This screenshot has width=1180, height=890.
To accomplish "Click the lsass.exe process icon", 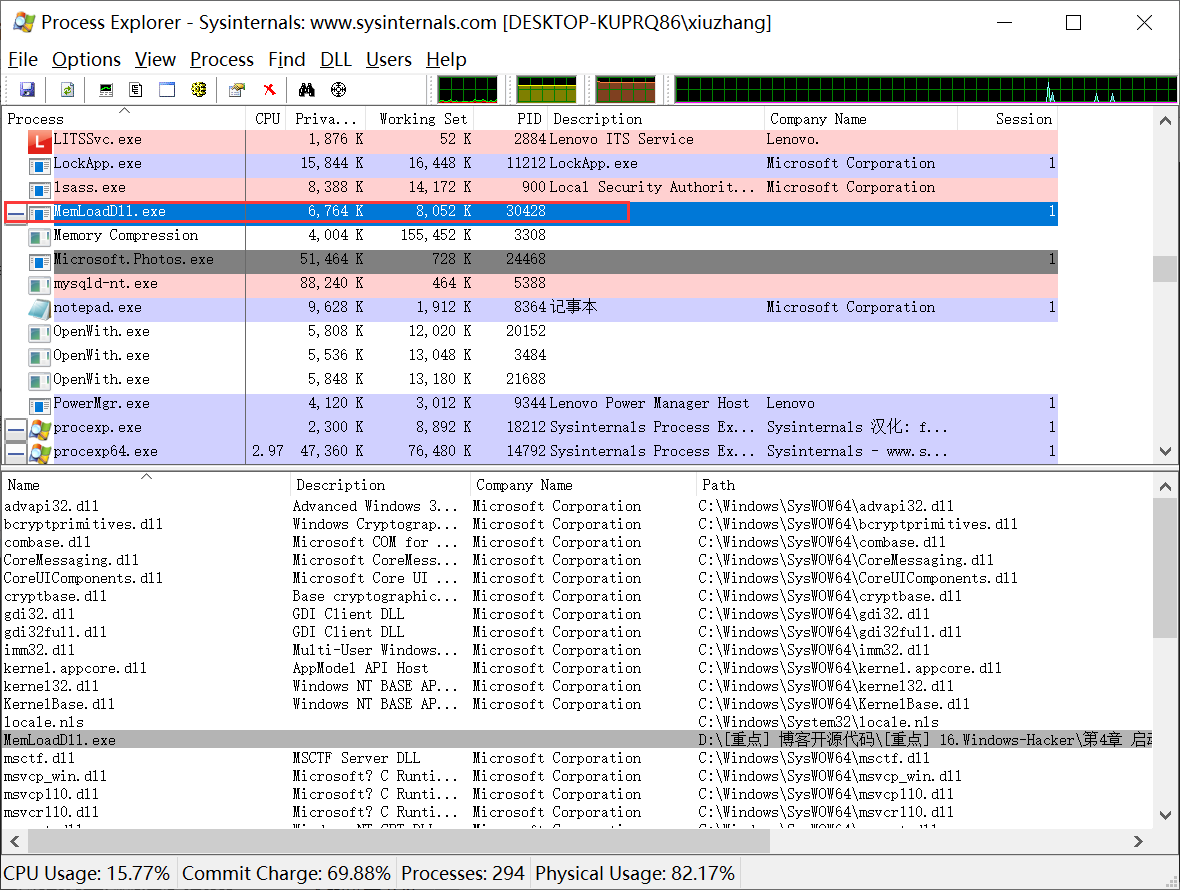I will 39,189.
